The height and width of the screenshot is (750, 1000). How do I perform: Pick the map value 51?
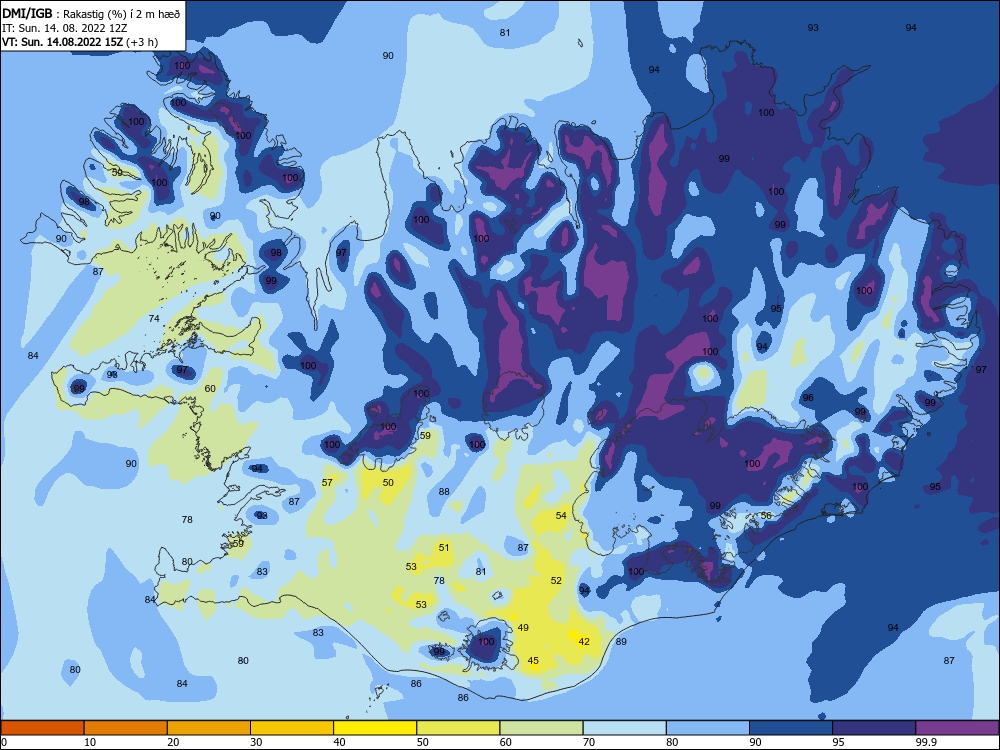tap(444, 547)
